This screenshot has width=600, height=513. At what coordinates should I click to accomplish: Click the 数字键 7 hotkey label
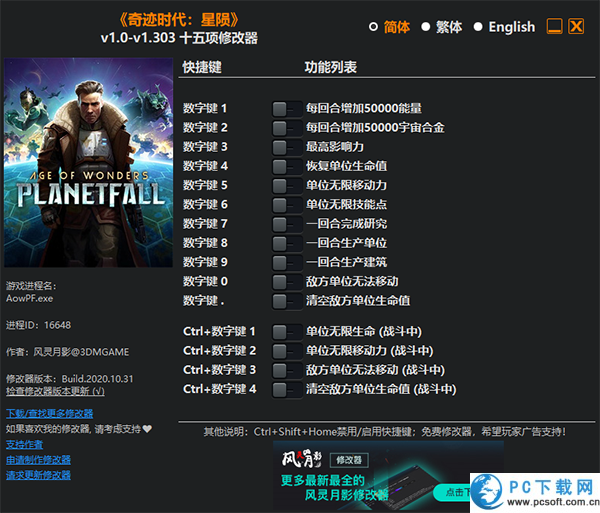205,224
